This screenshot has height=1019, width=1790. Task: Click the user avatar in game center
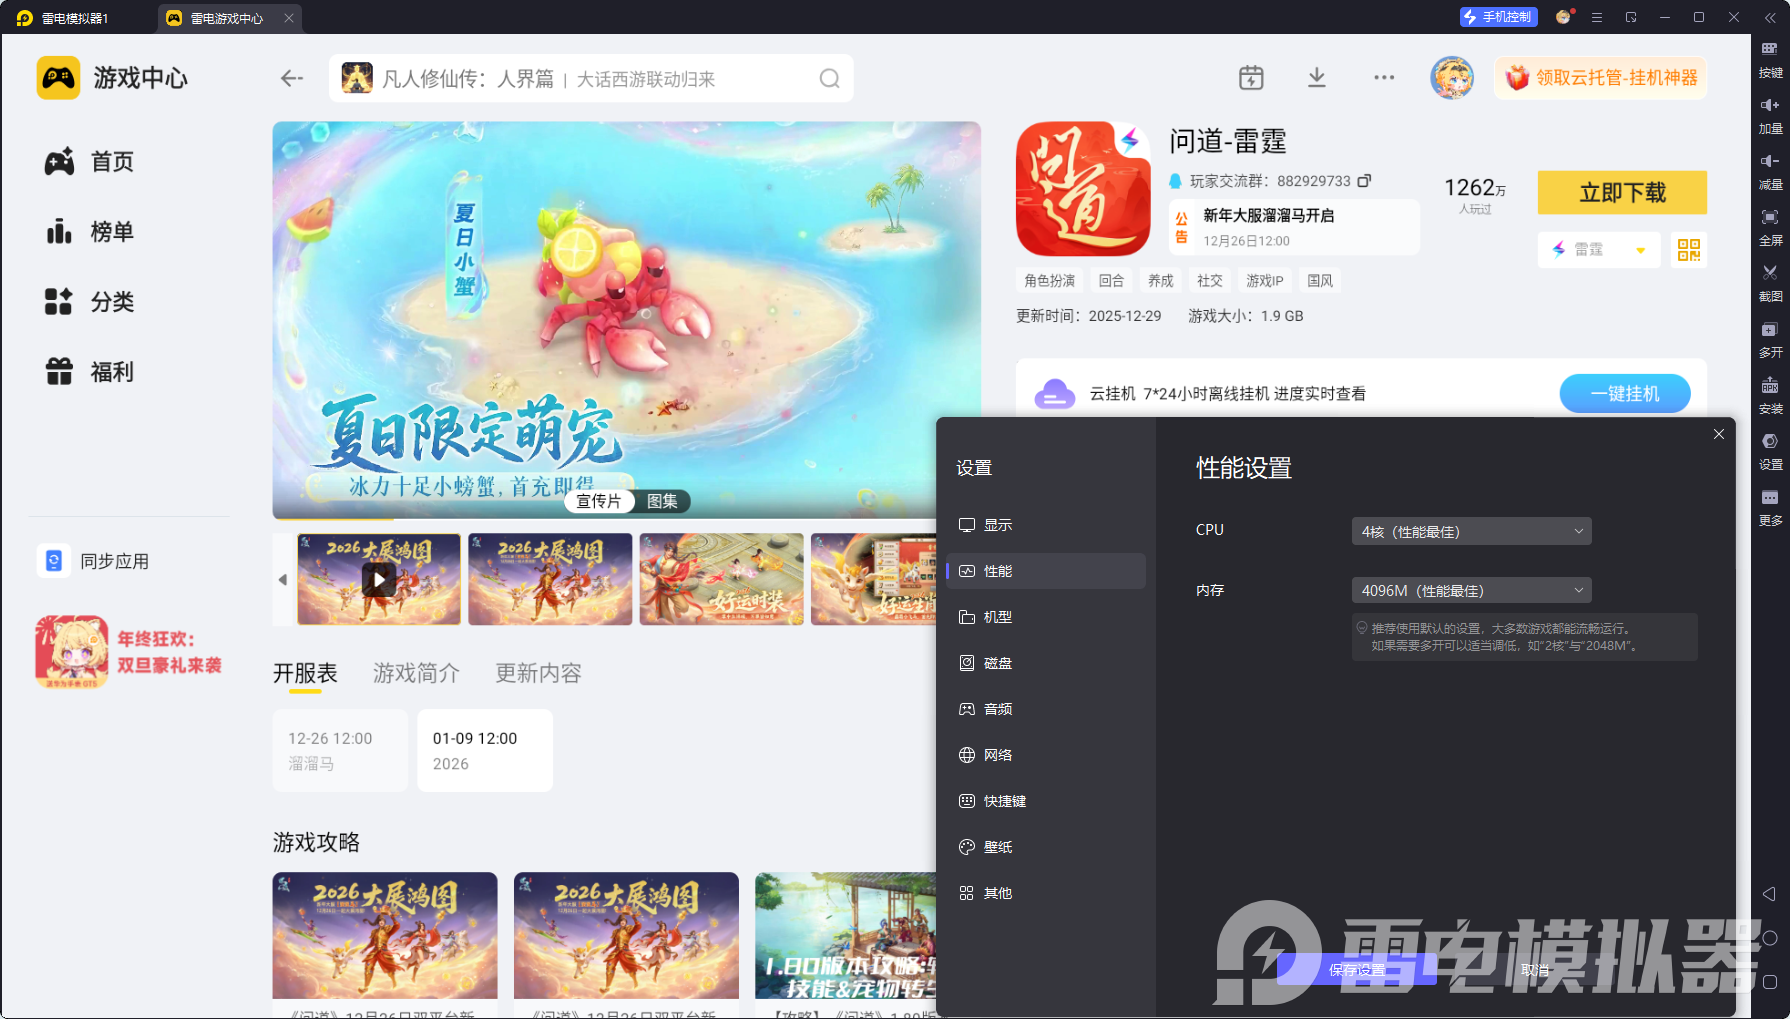click(1452, 78)
